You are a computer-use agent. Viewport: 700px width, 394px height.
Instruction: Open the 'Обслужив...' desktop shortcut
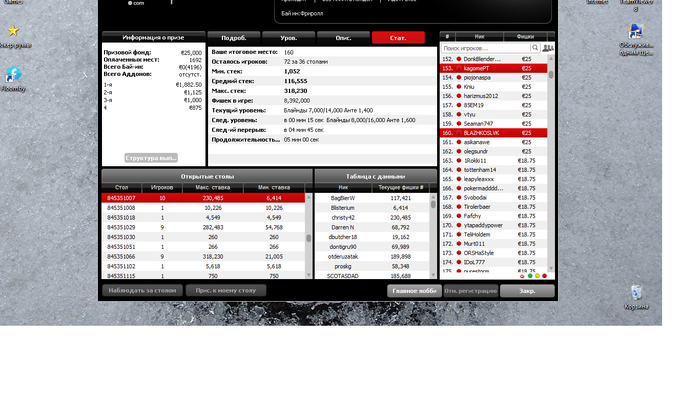click(636, 40)
